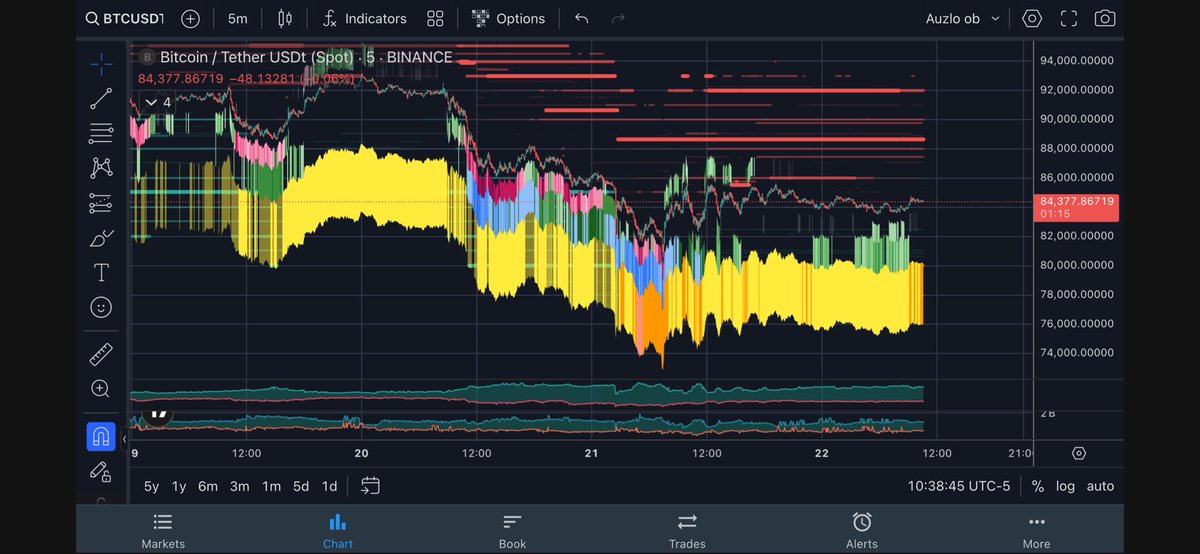Image resolution: width=1200 pixels, height=554 pixels.
Task: Expand the Auzlo ob layout dropdown
Action: (x=961, y=18)
